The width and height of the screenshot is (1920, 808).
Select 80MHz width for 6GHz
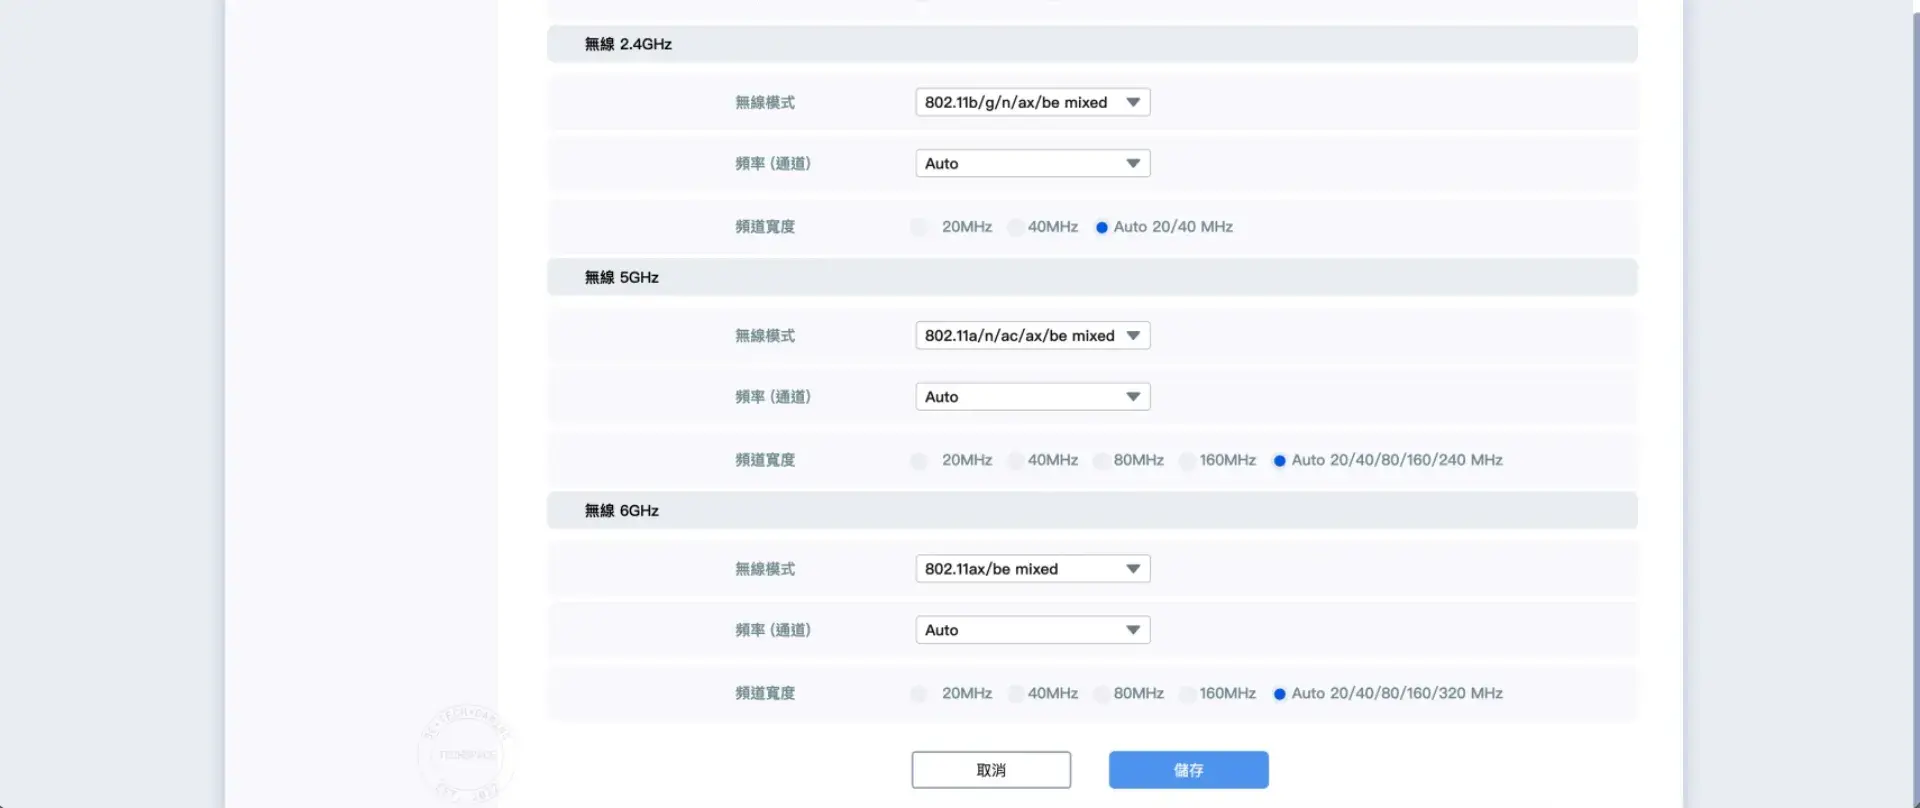point(1101,694)
